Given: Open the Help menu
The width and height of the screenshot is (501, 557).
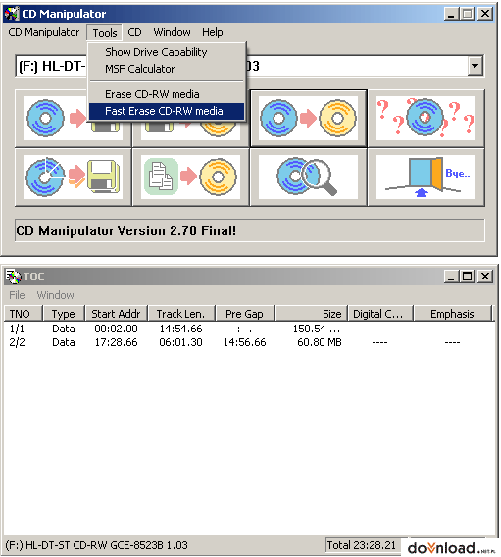Looking at the screenshot, I should [212, 32].
